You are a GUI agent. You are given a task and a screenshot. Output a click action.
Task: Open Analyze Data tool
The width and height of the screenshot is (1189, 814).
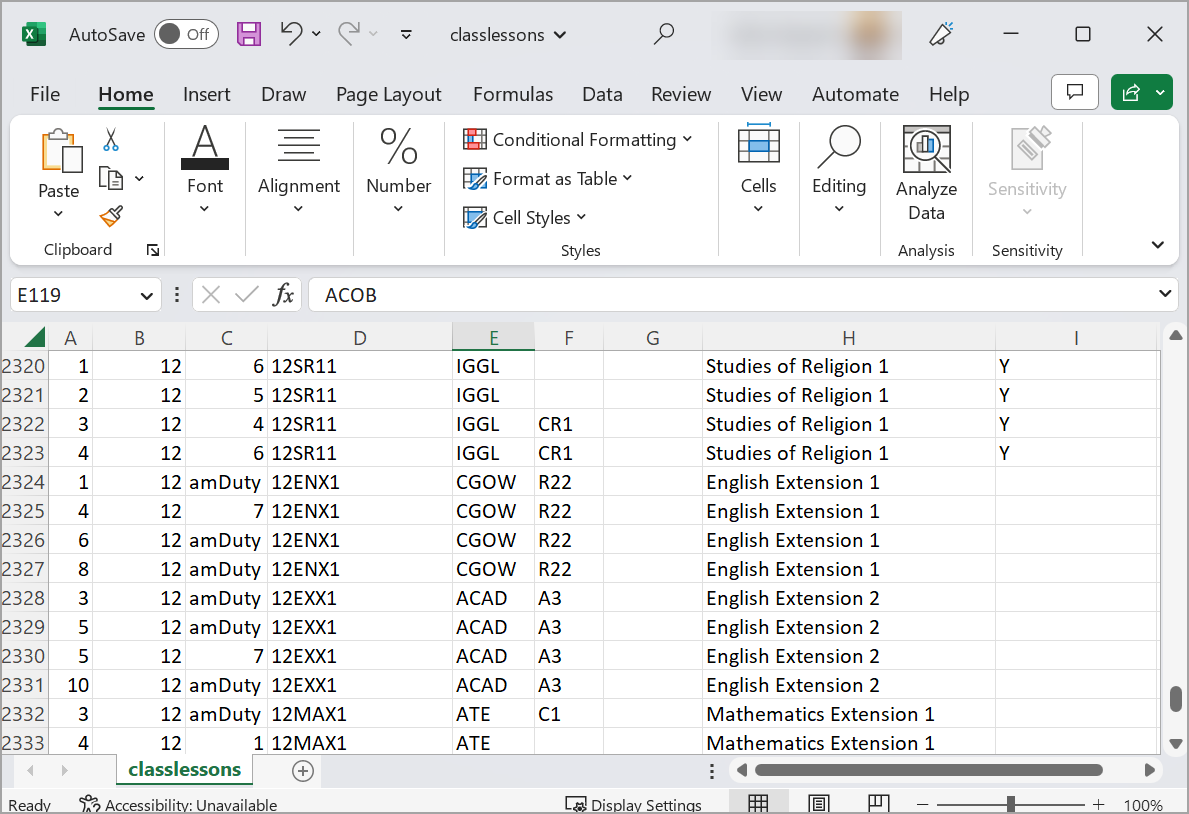[926, 175]
